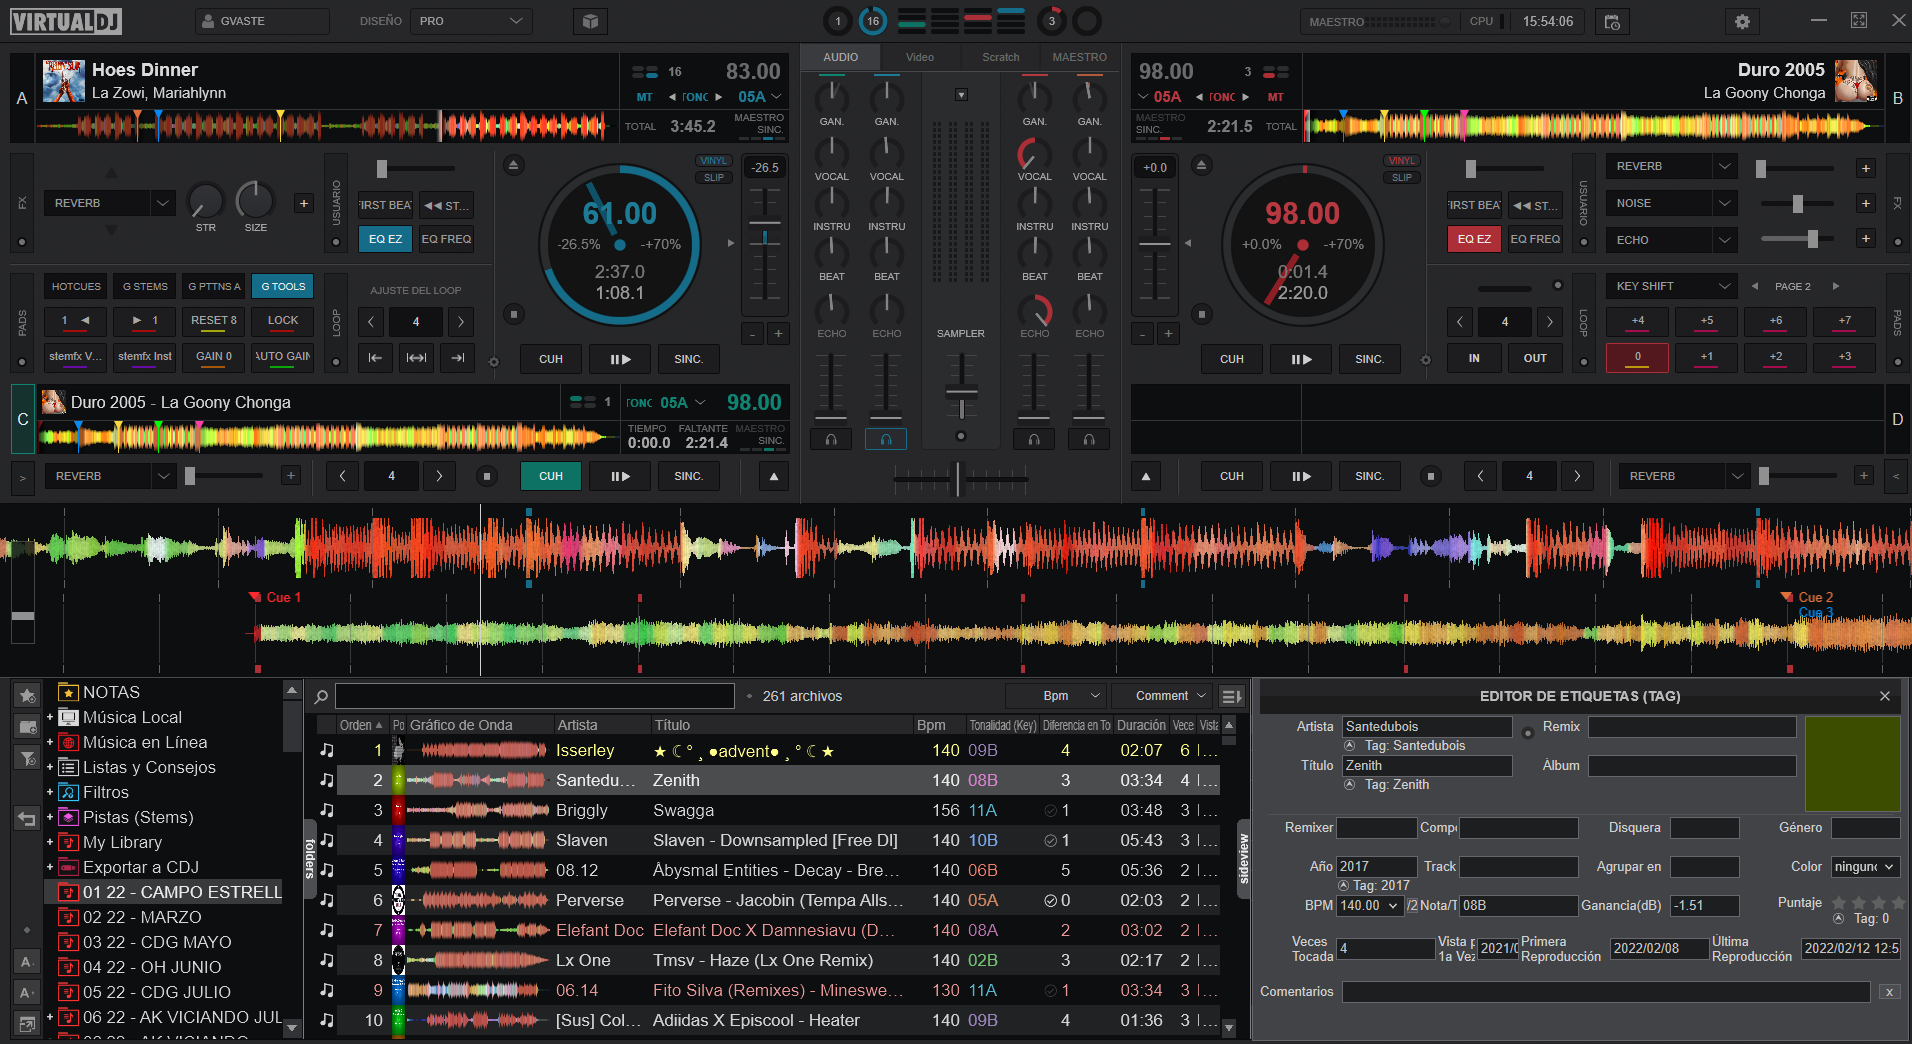Open Bpm column filter dropdown
Screen dimensions: 1912x1044
[x=1055, y=696]
